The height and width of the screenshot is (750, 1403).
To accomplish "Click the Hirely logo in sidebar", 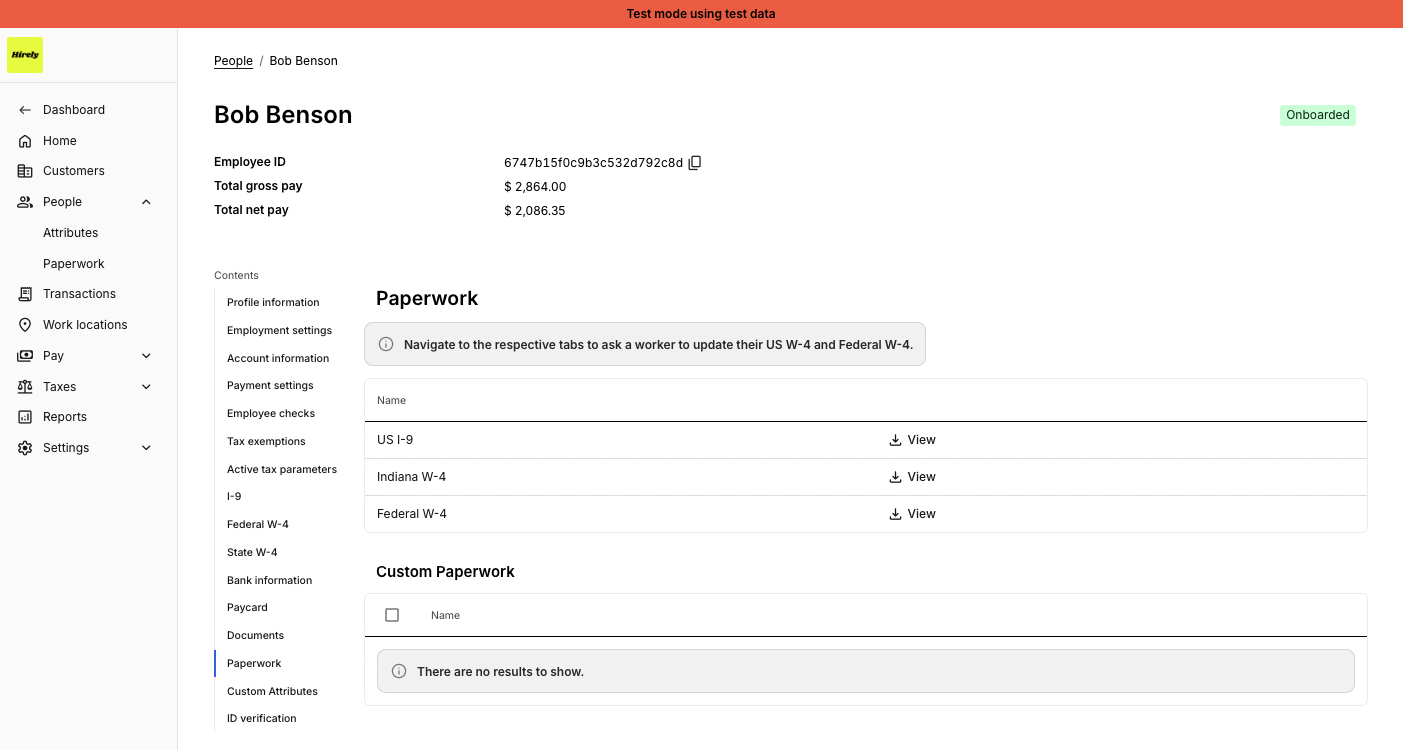I will (x=25, y=55).
